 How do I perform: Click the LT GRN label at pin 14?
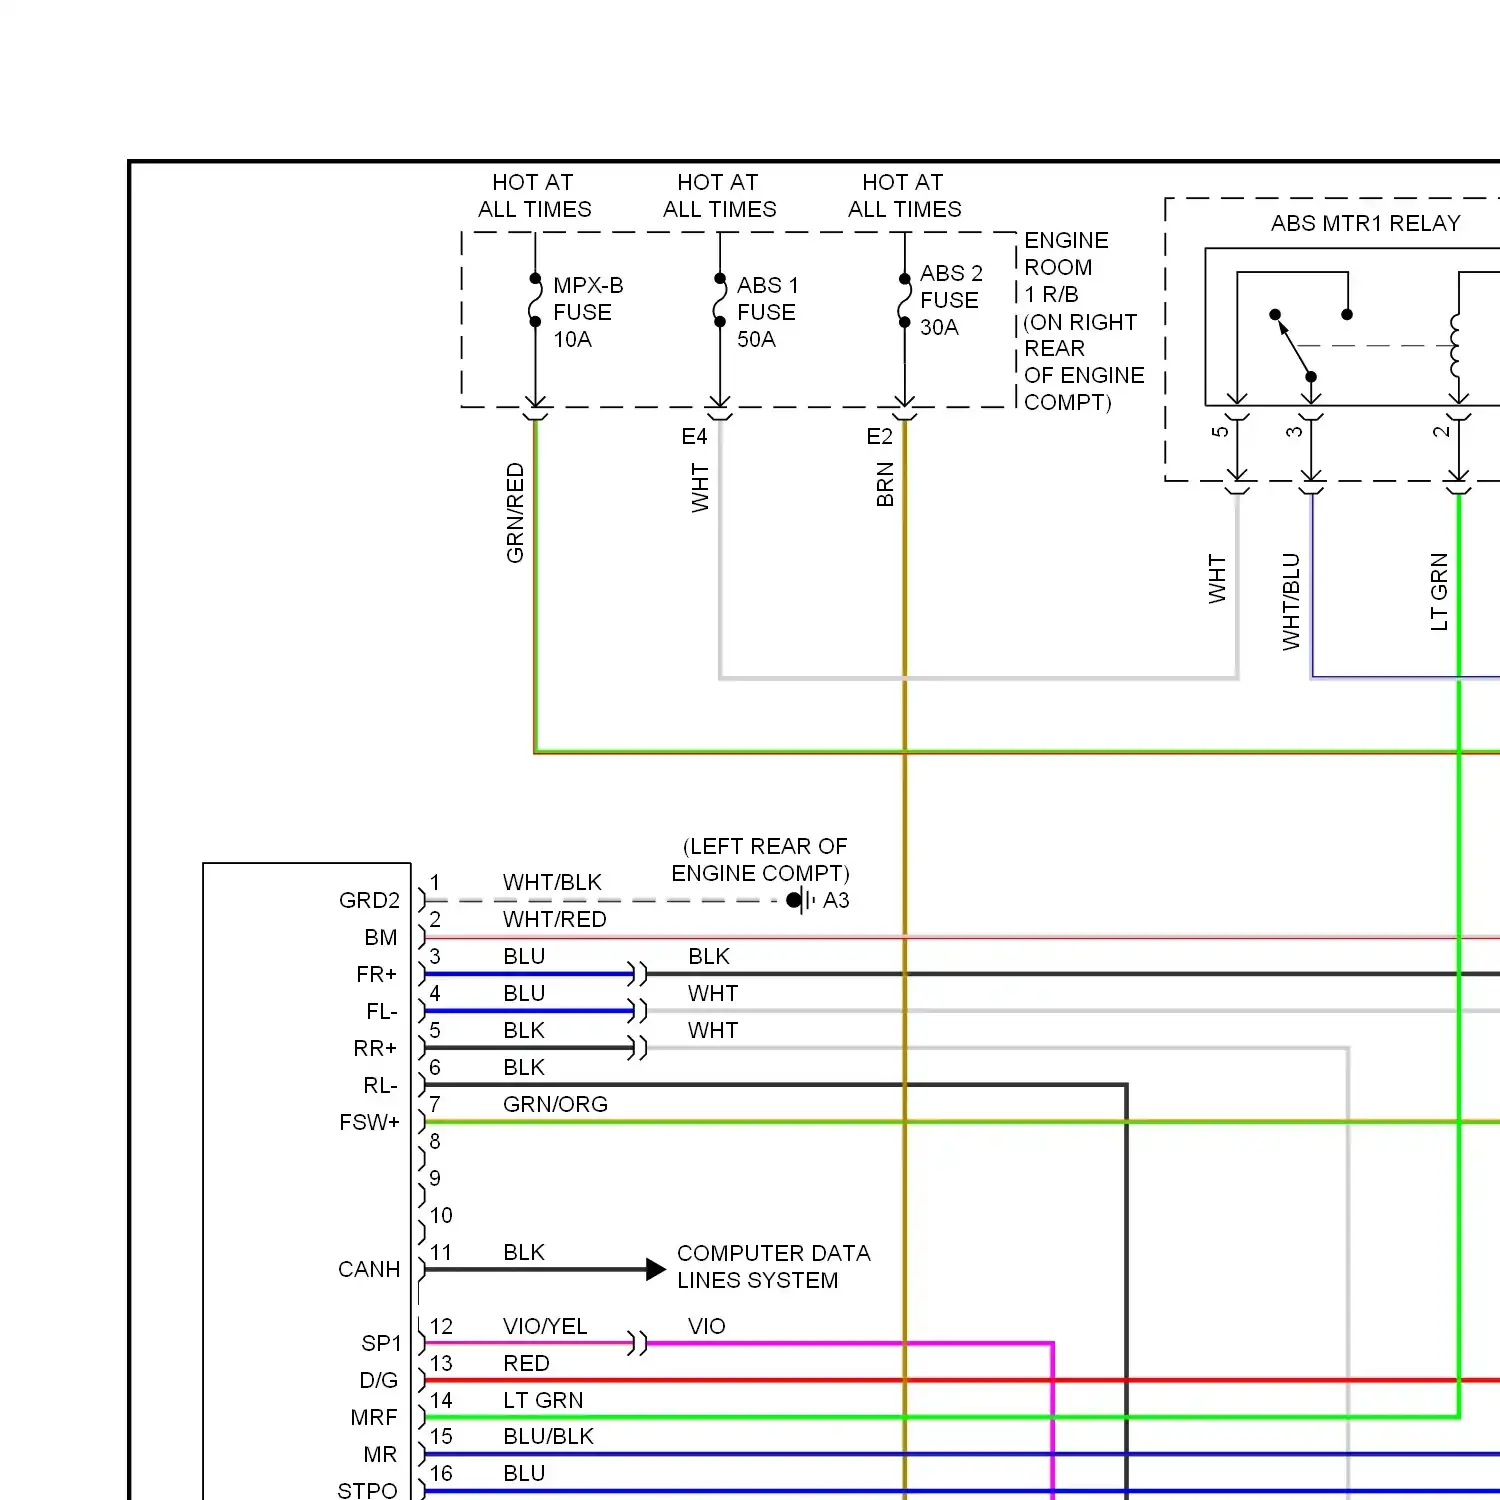coord(543,1400)
